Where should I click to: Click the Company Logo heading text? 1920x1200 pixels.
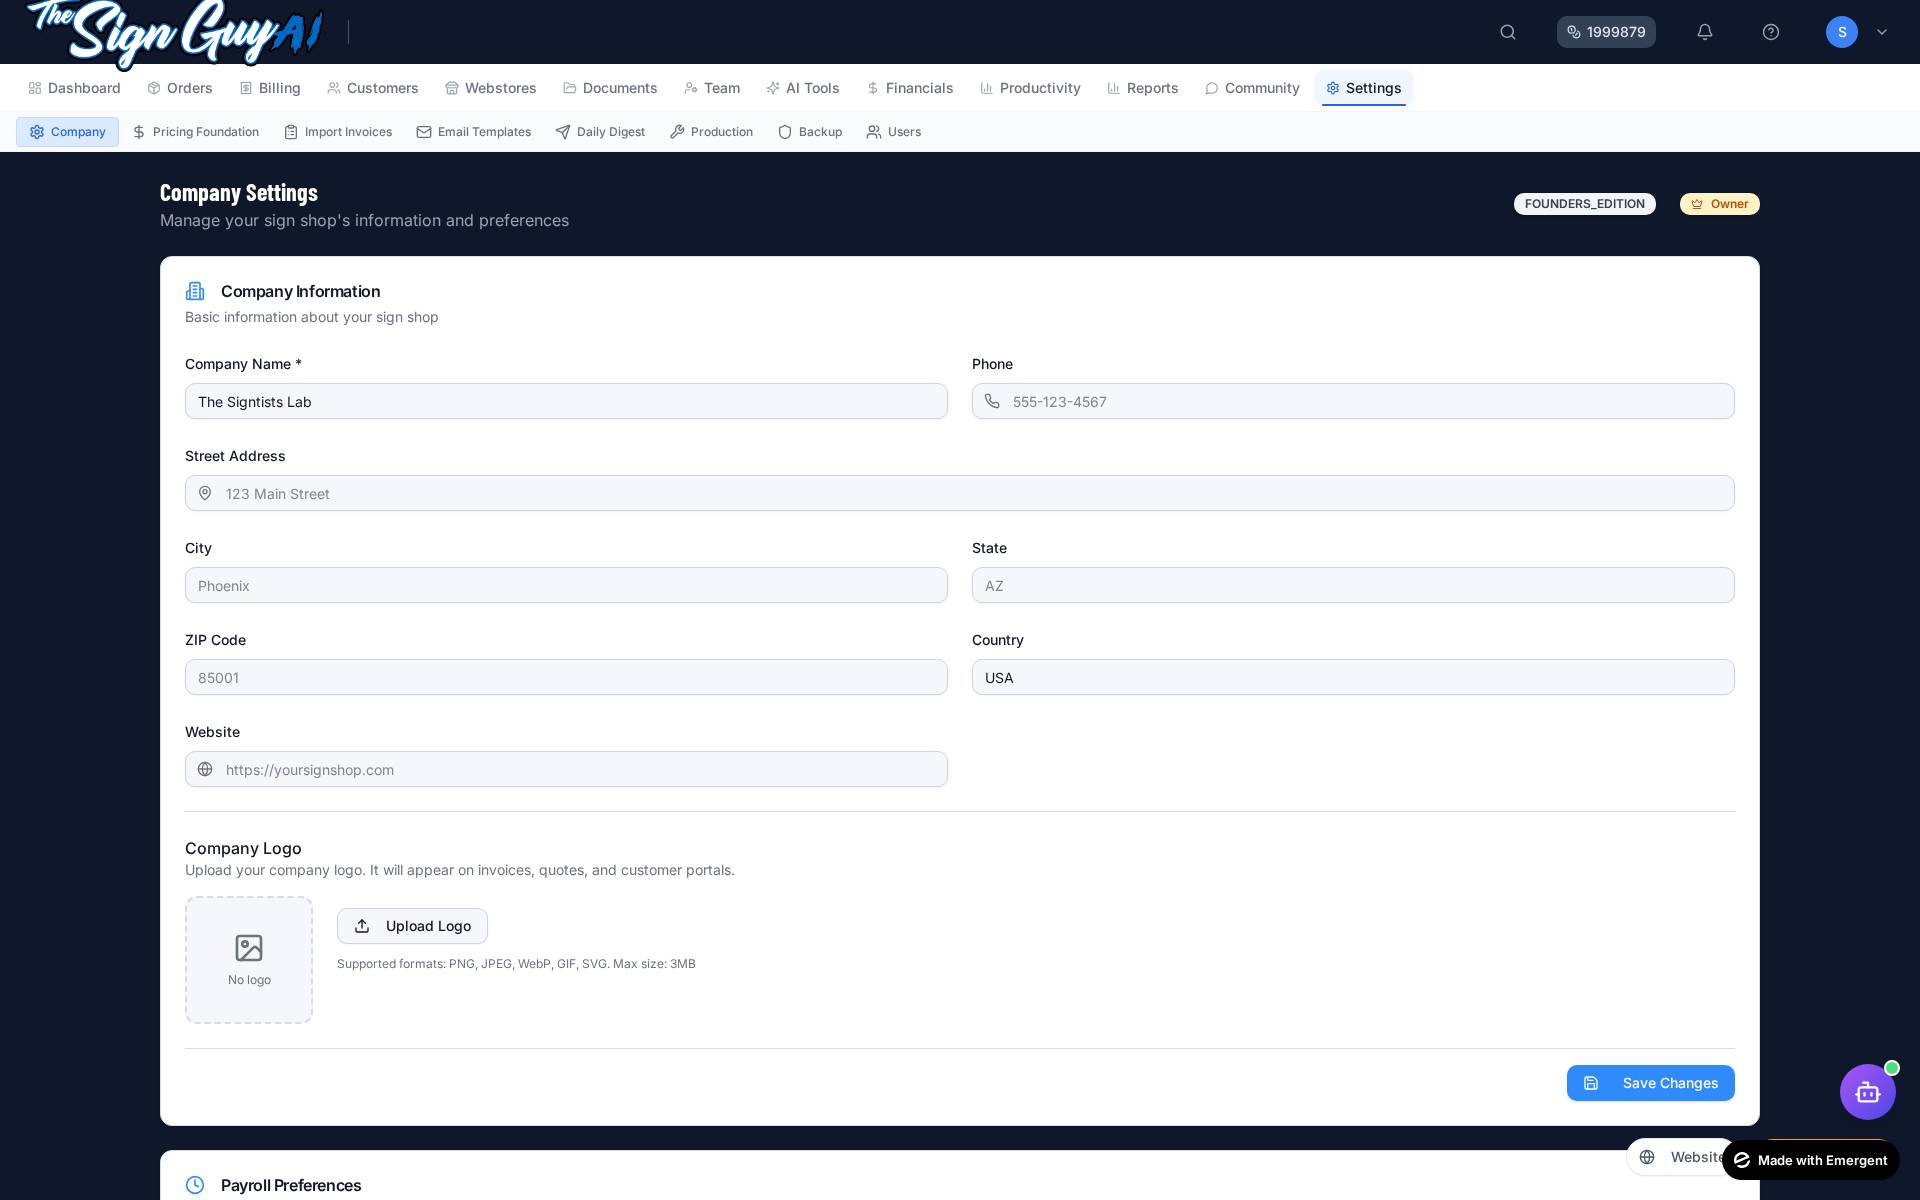243,848
